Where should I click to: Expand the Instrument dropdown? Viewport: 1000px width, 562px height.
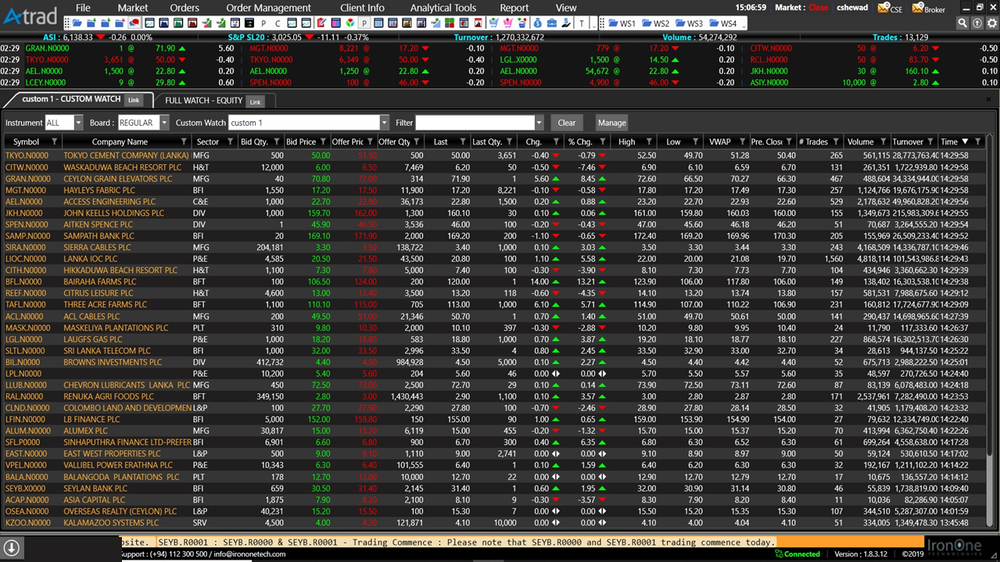(x=80, y=123)
